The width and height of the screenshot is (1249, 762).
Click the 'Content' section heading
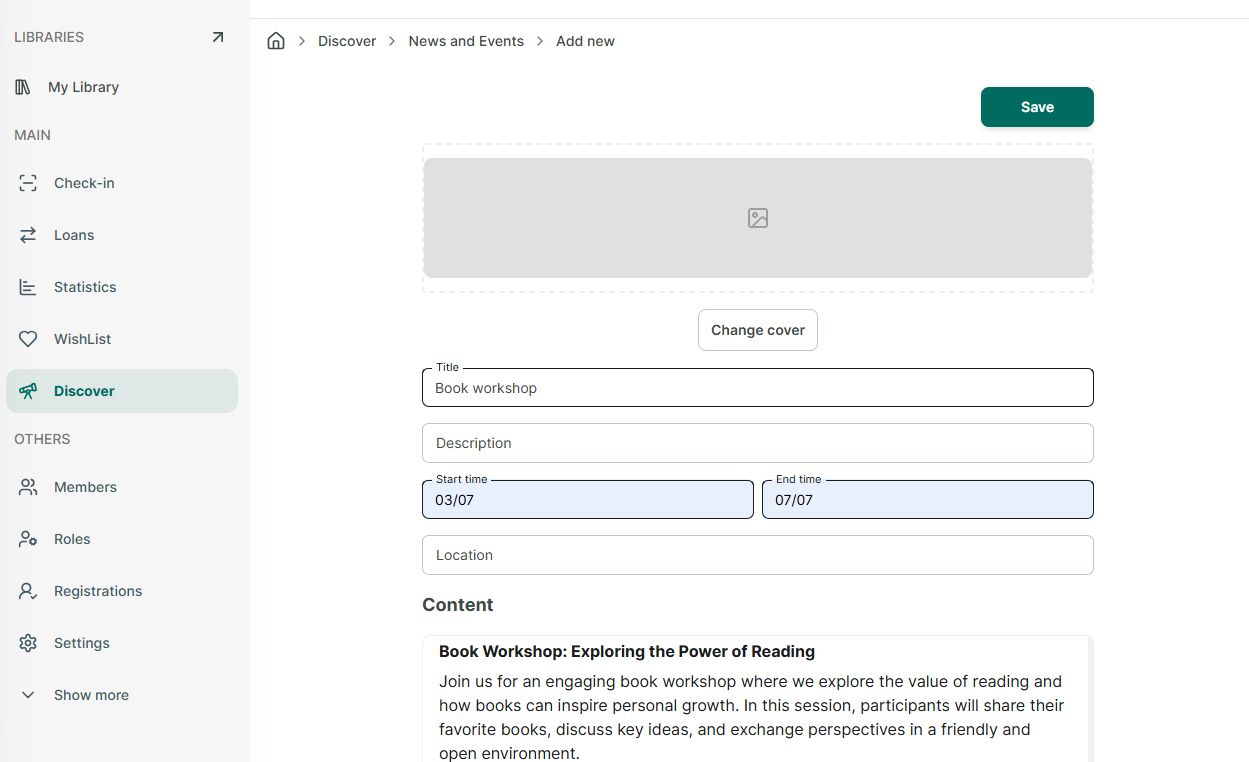point(458,605)
